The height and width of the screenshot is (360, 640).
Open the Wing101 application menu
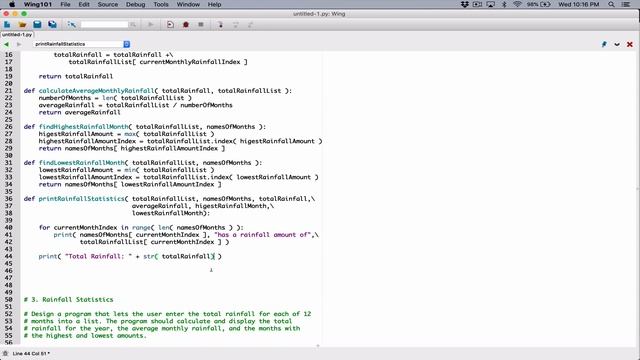38,4
